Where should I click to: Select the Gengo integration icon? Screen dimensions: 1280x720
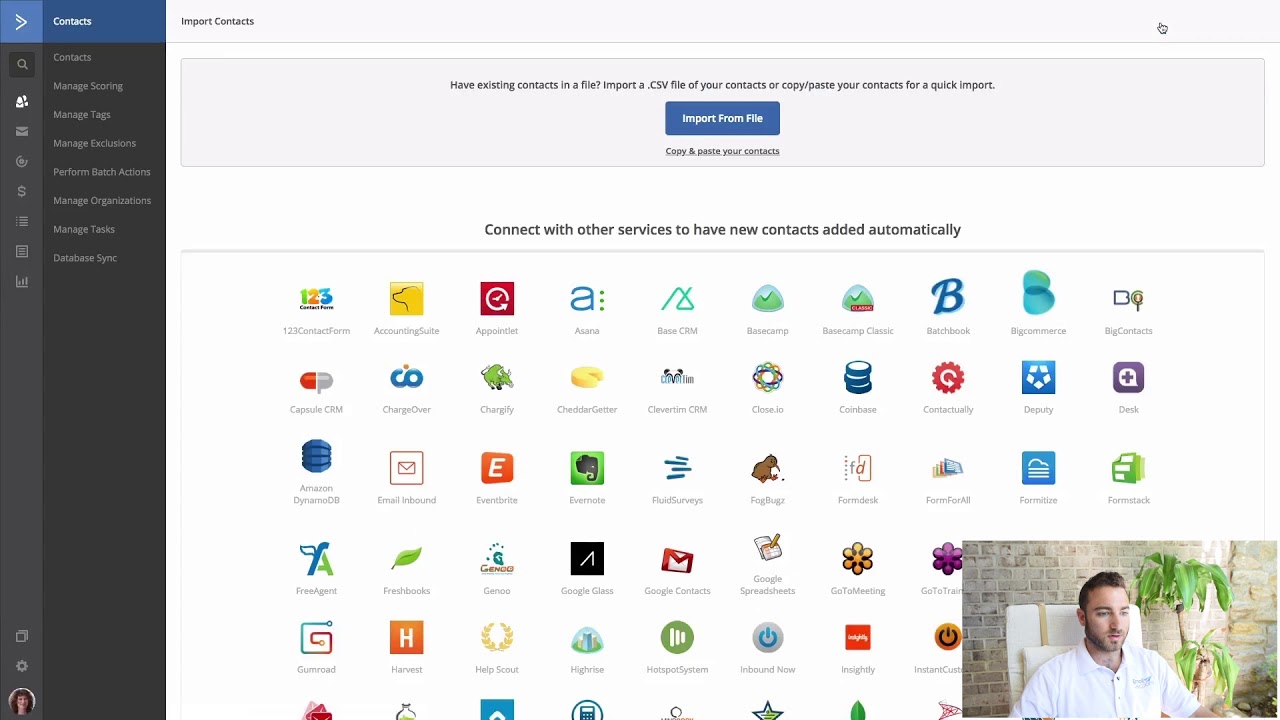(497, 559)
